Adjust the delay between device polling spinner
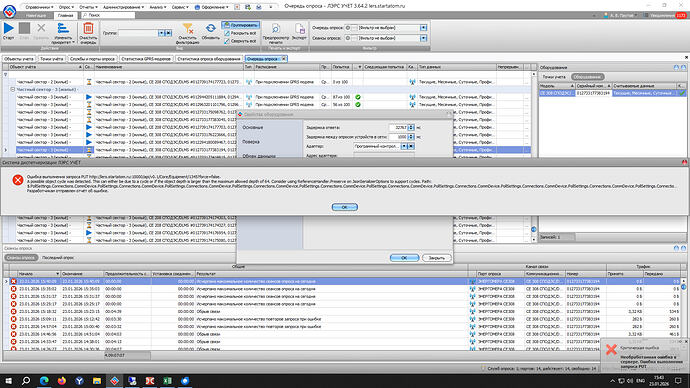The width and height of the screenshot is (690, 388). 411,137
